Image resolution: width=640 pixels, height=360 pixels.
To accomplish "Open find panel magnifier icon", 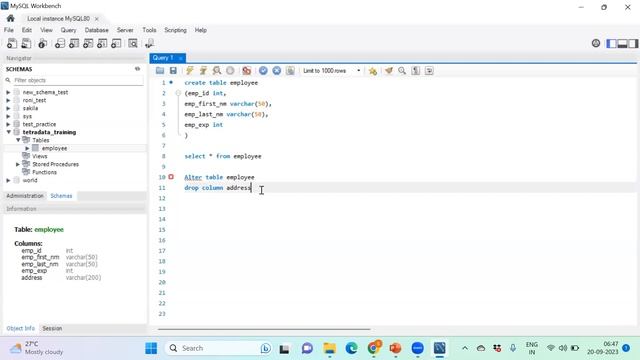I will (x=402, y=71).
